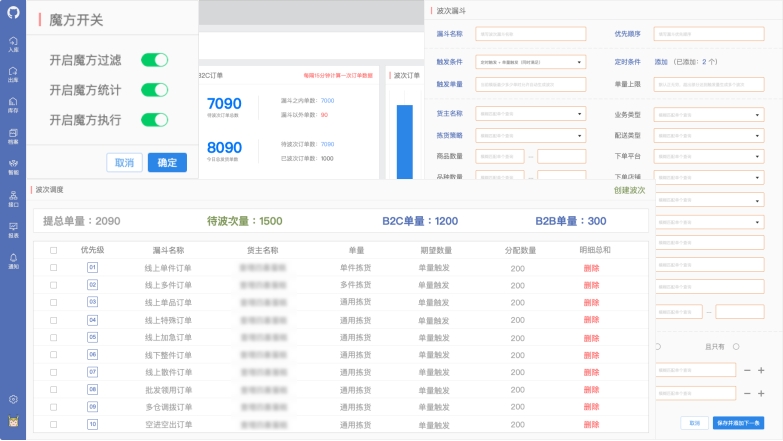Open 入库 in the left sidebar
Screen dimensions: 783x441
click(13, 44)
